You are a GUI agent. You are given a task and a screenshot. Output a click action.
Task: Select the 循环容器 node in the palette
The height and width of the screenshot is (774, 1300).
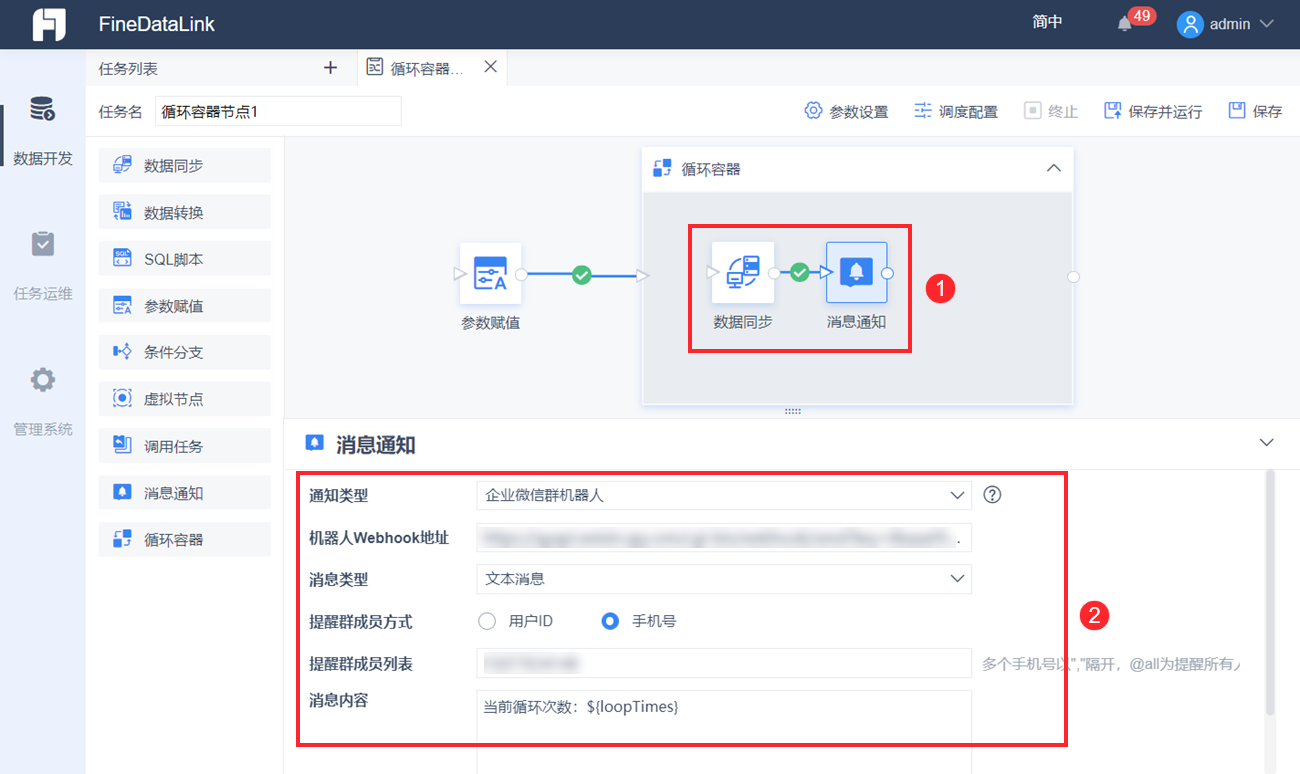[185, 539]
